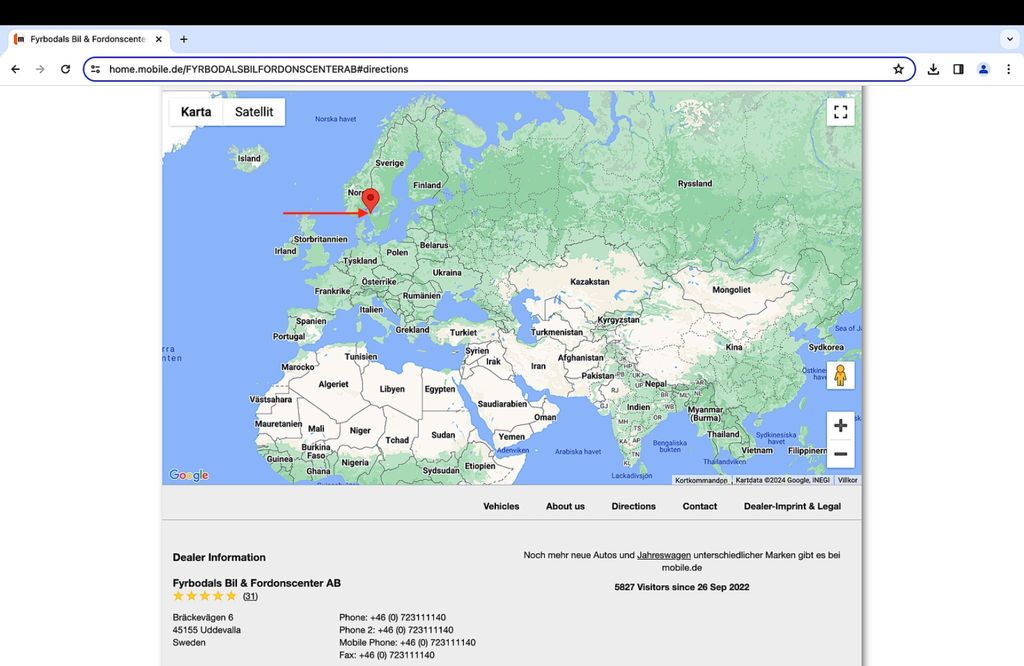This screenshot has height=666, width=1024.
Task: Reload the current page
Action: pos(65,69)
